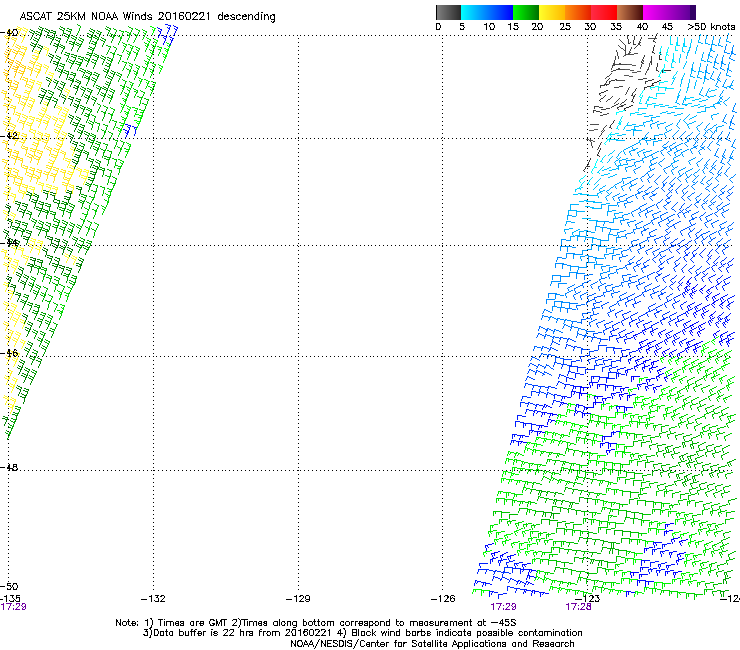Click the '-46' latitude axis label

click(x=9, y=353)
